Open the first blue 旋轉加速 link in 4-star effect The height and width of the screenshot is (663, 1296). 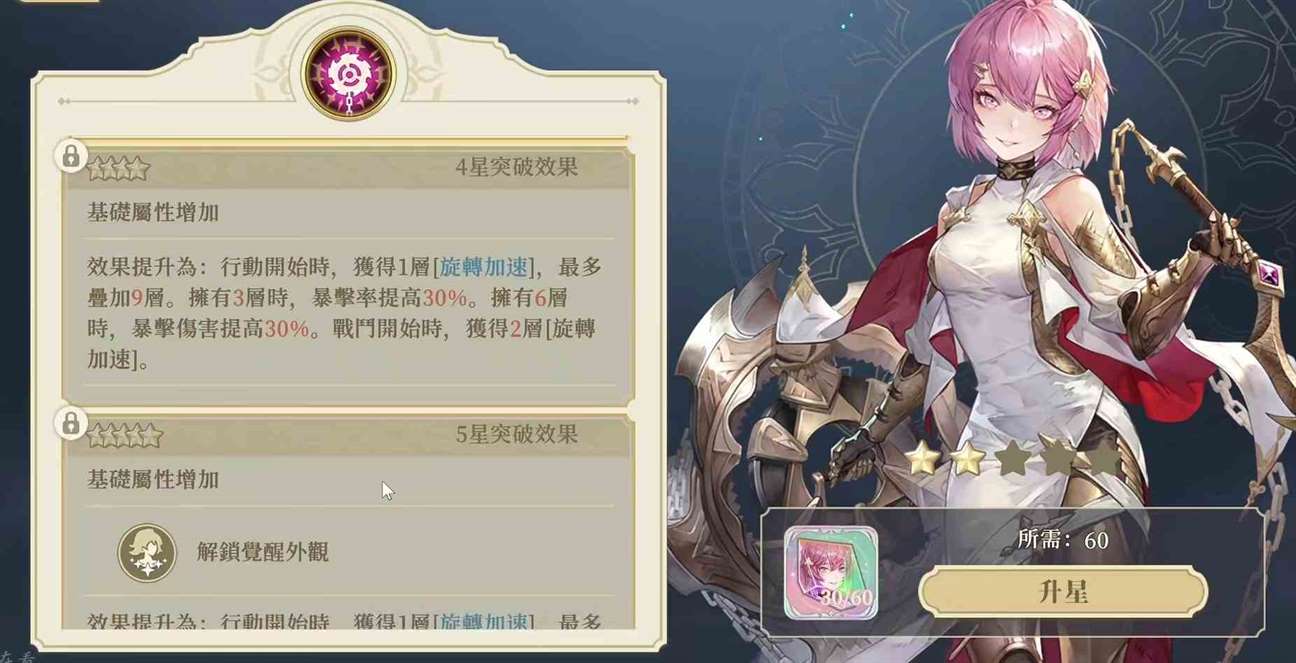485,267
